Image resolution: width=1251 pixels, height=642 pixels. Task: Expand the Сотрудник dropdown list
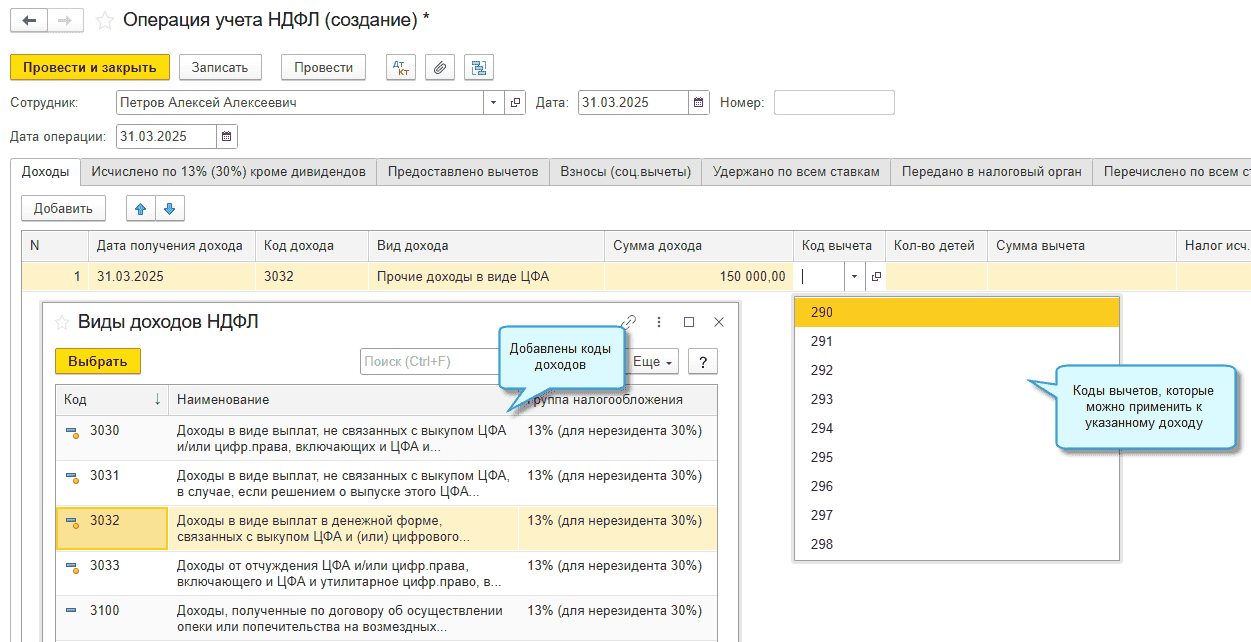pyautogui.click(x=494, y=102)
